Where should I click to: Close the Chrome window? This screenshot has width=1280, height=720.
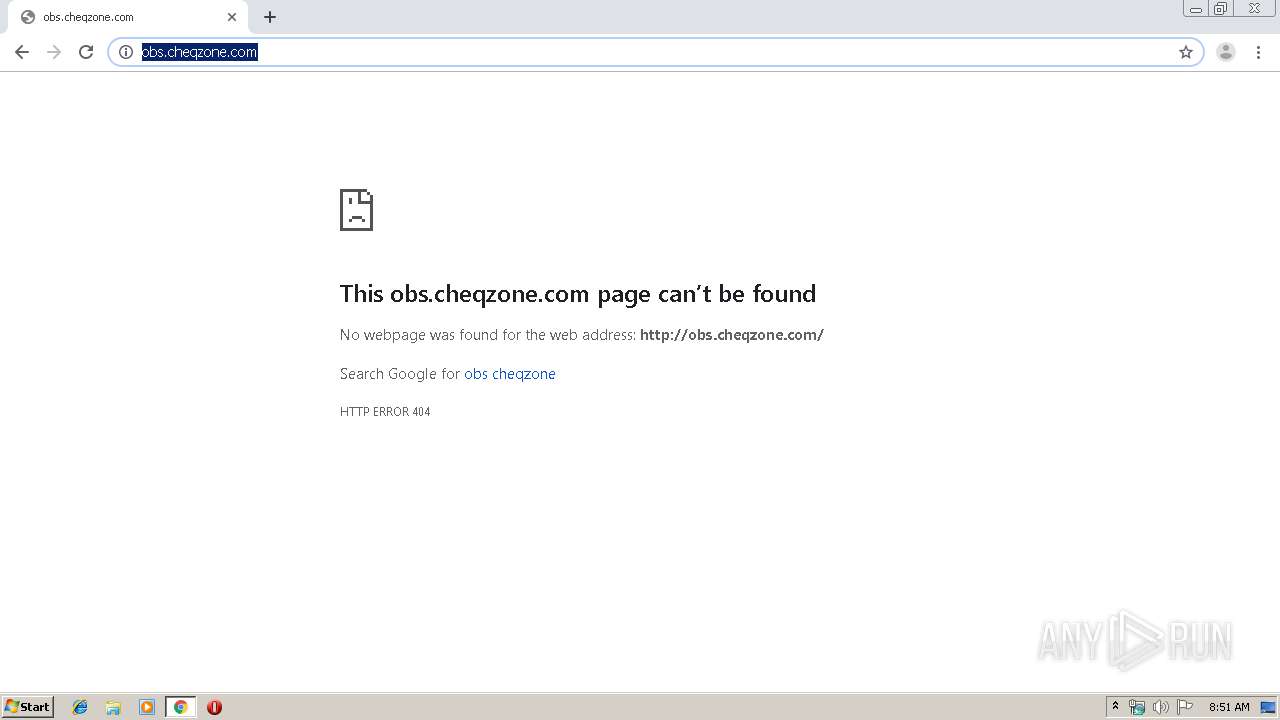click(x=1254, y=9)
